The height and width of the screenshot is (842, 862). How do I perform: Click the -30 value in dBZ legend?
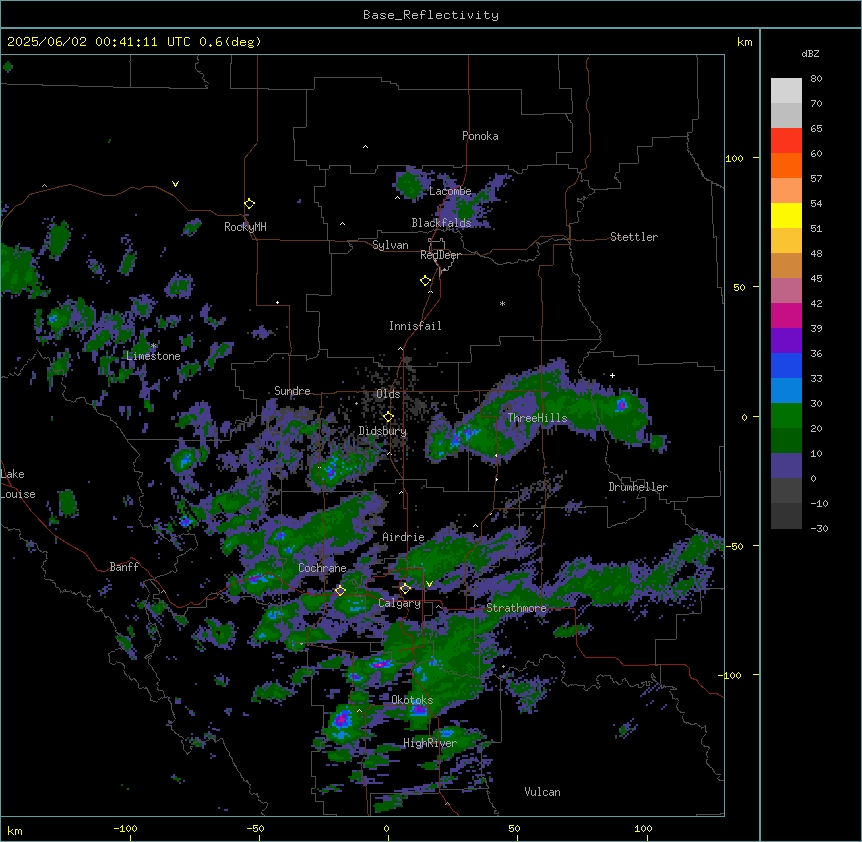pyautogui.click(x=819, y=528)
